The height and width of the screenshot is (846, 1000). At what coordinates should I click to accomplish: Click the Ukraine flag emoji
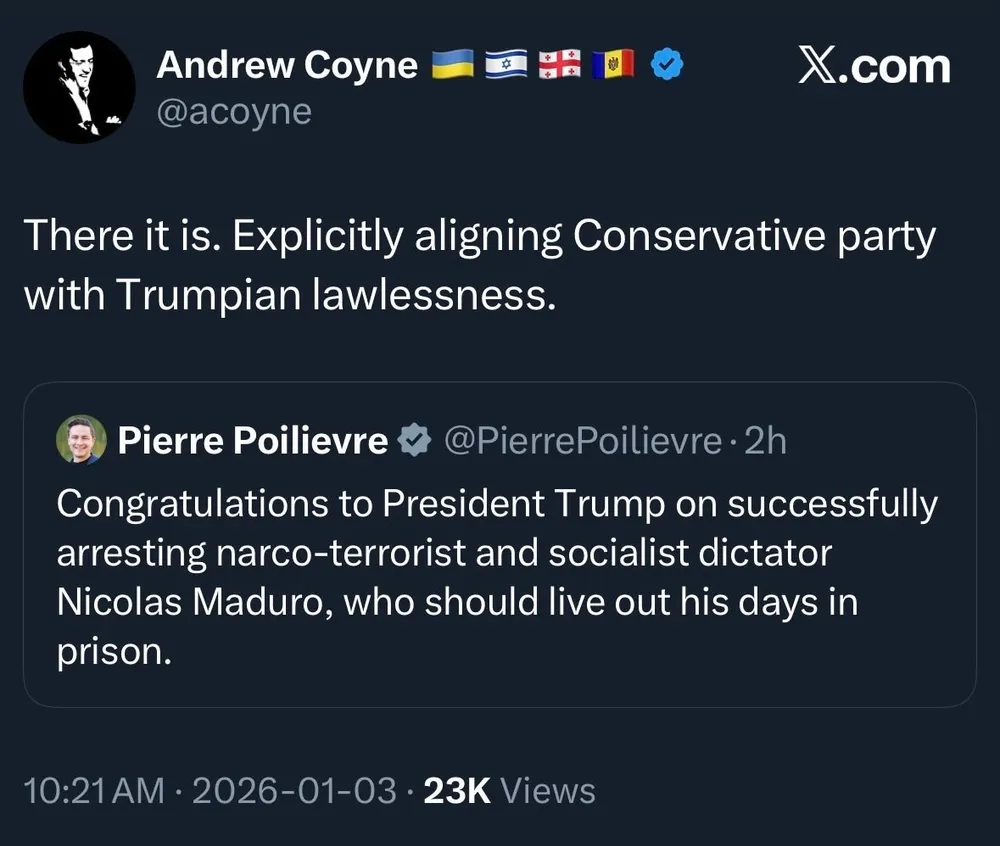[x=453, y=66]
